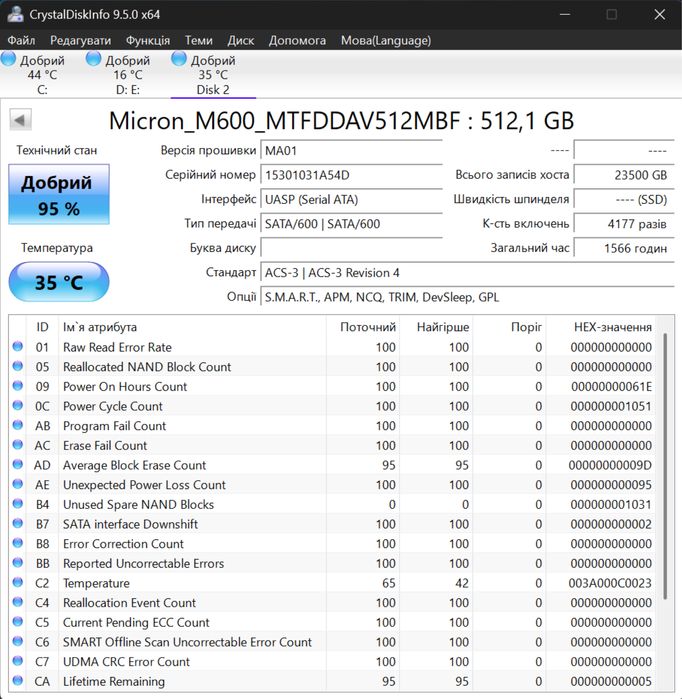Click status orb of UDMA CRC Error Count
This screenshot has width=682, height=699.
coord(18,661)
